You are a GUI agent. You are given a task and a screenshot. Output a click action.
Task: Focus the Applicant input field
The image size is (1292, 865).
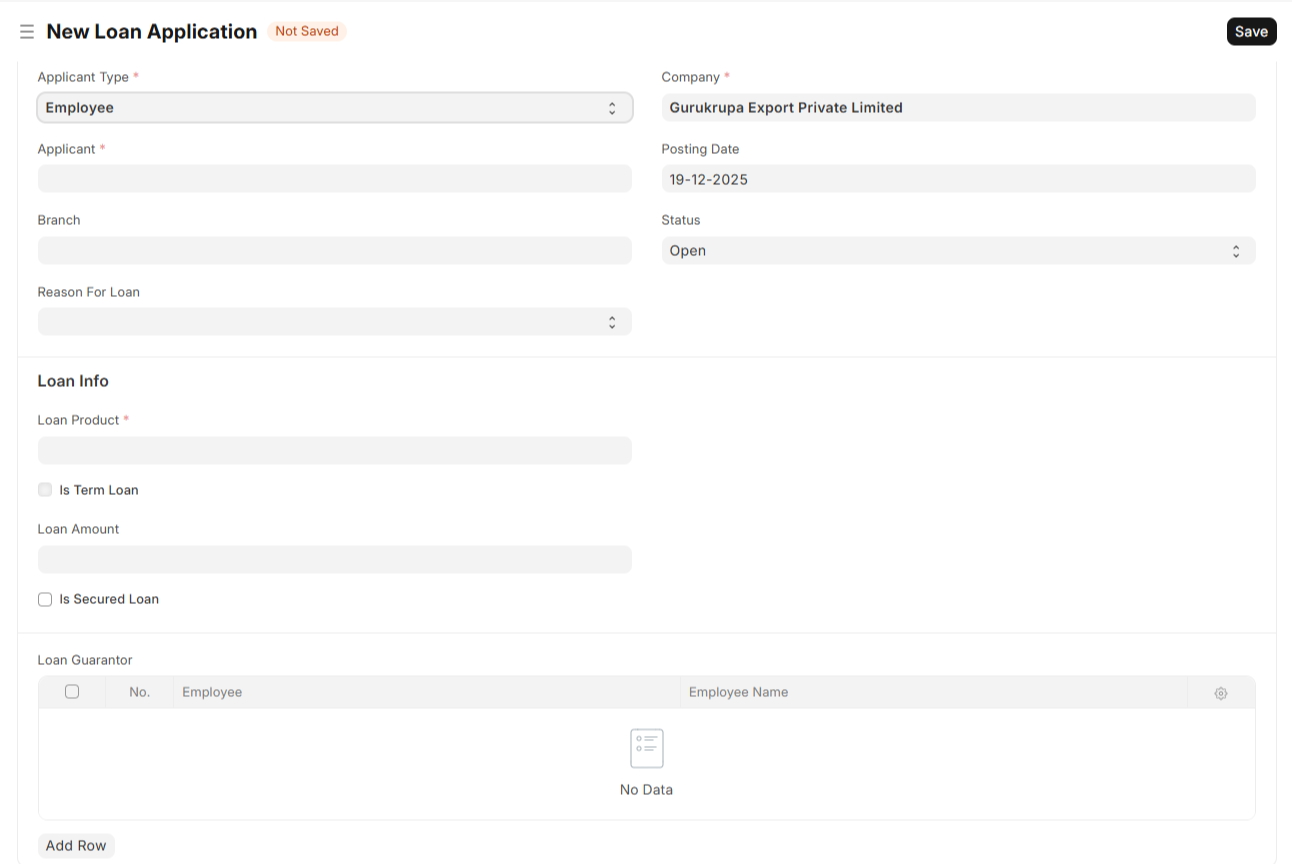tap(335, 179)
